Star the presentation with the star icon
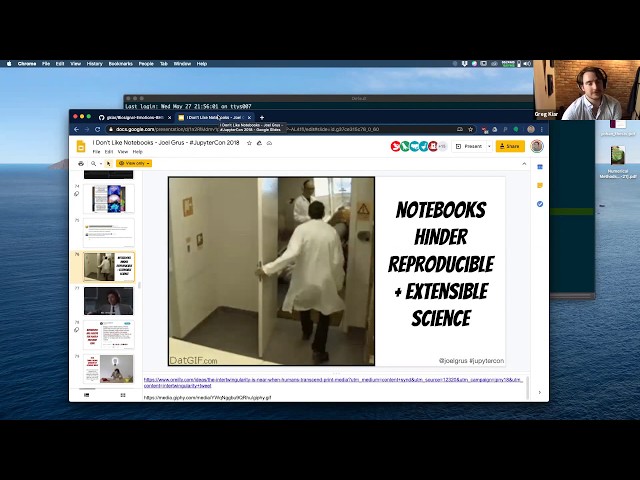The width and height of the screenshot is (640, 480). click(249, 143)
